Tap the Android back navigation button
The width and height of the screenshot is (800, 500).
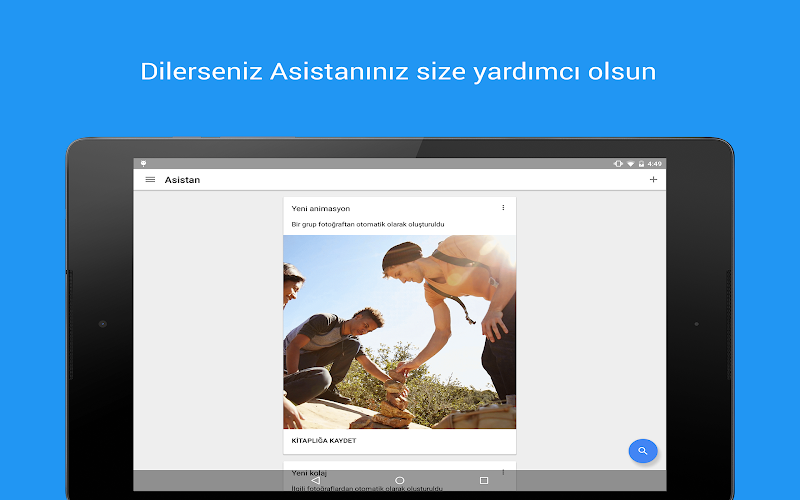pyautogui.click(x=315, y=481)
